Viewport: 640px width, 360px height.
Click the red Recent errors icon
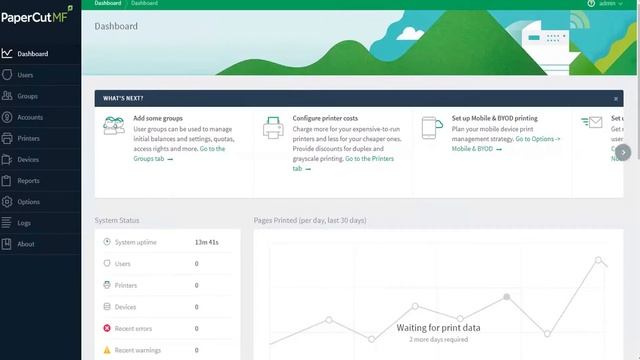(x=107, y=328)
